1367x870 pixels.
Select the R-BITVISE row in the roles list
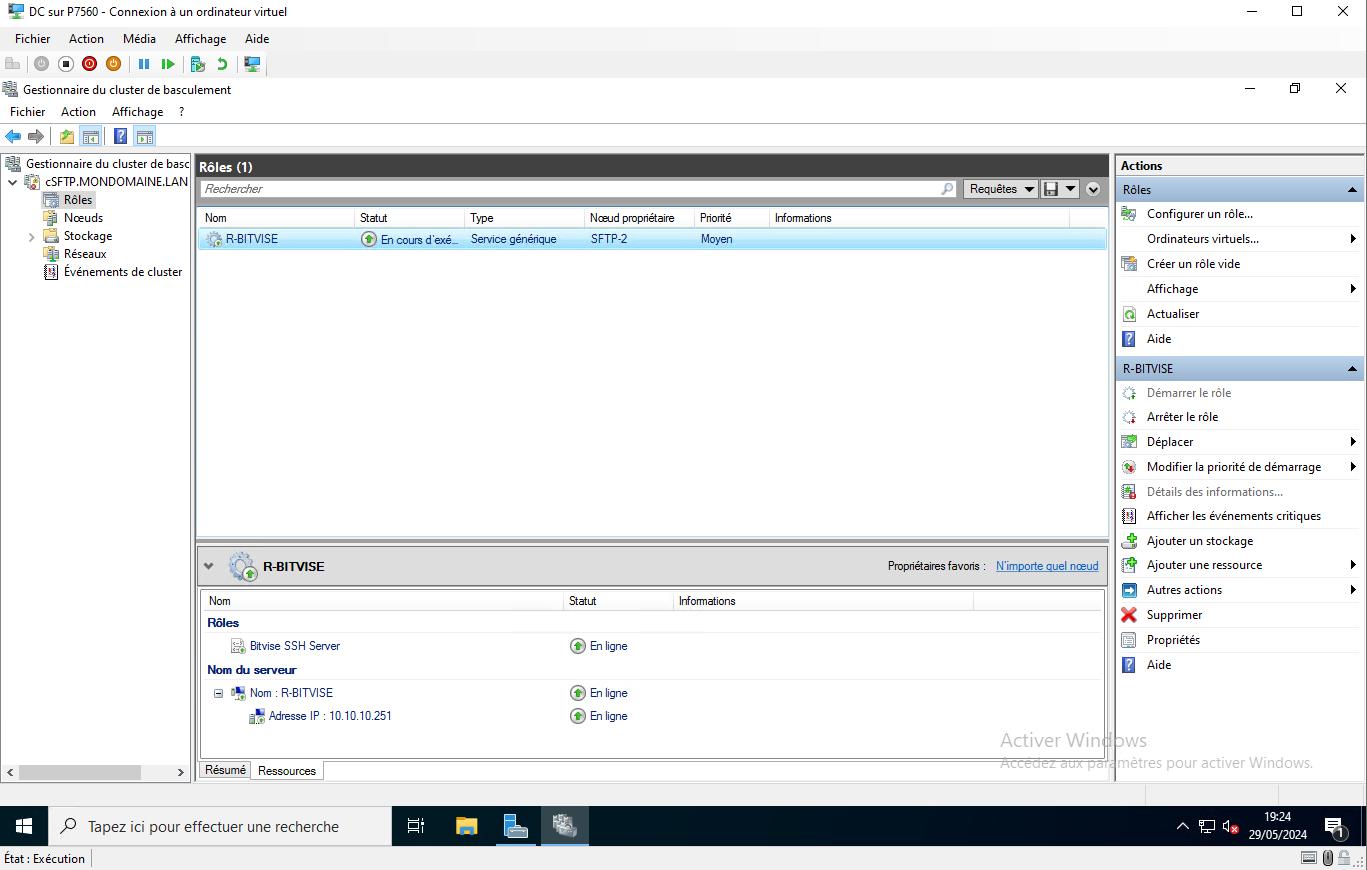pyautogui.click(x=652, y=239)
